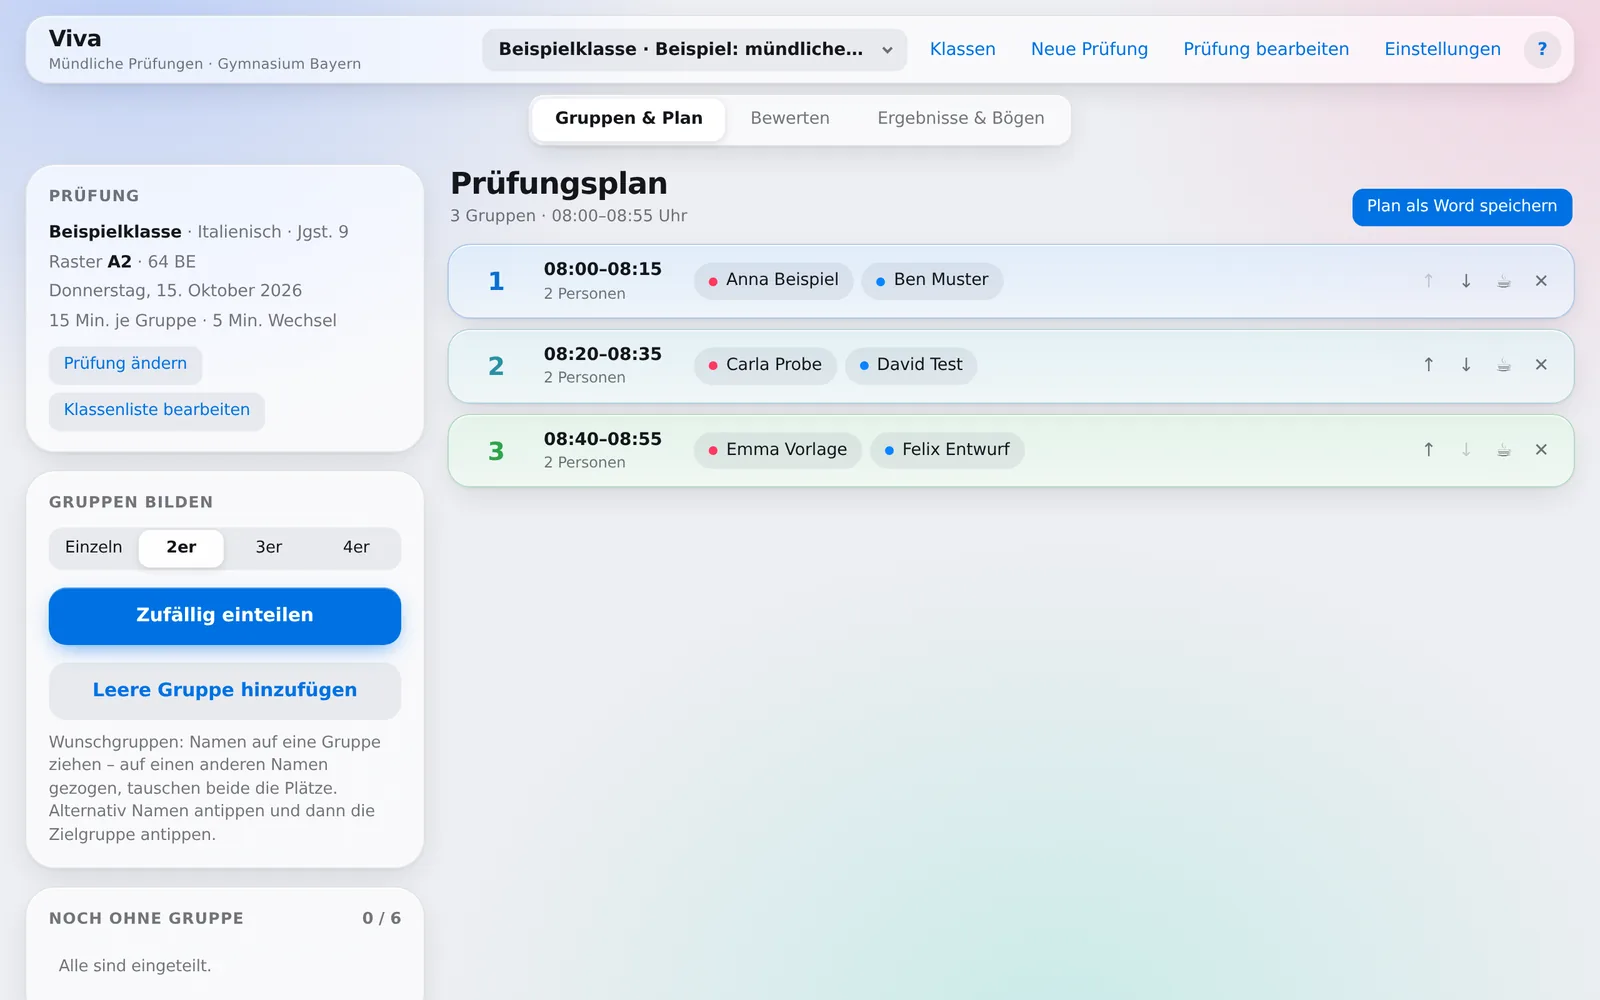This screenshot has width=1600, height=1000.
Task: Move group 2 up with the arrow
Action: click(x=1428, y=365)
